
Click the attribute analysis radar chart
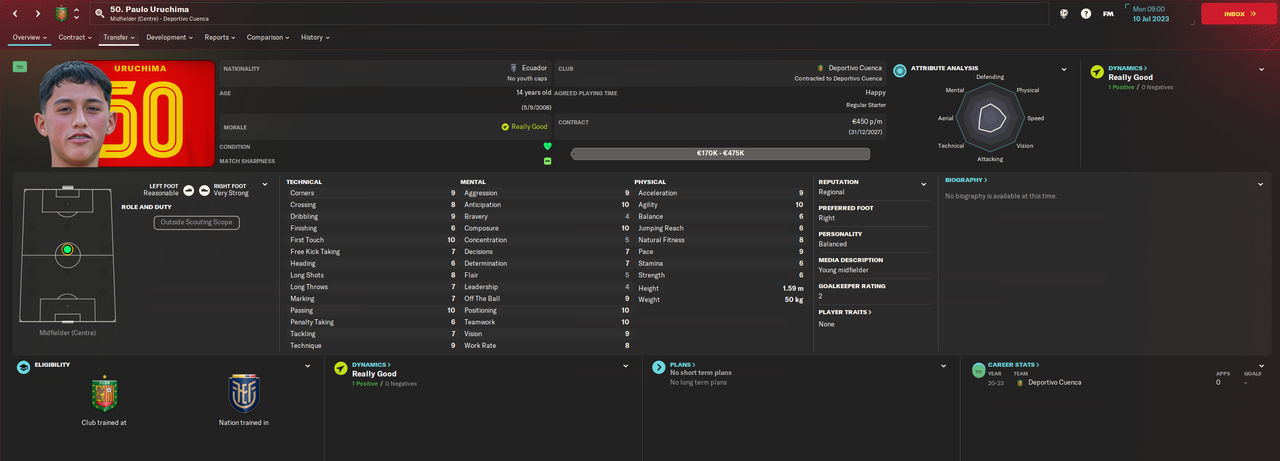click(x=990, y=118)
